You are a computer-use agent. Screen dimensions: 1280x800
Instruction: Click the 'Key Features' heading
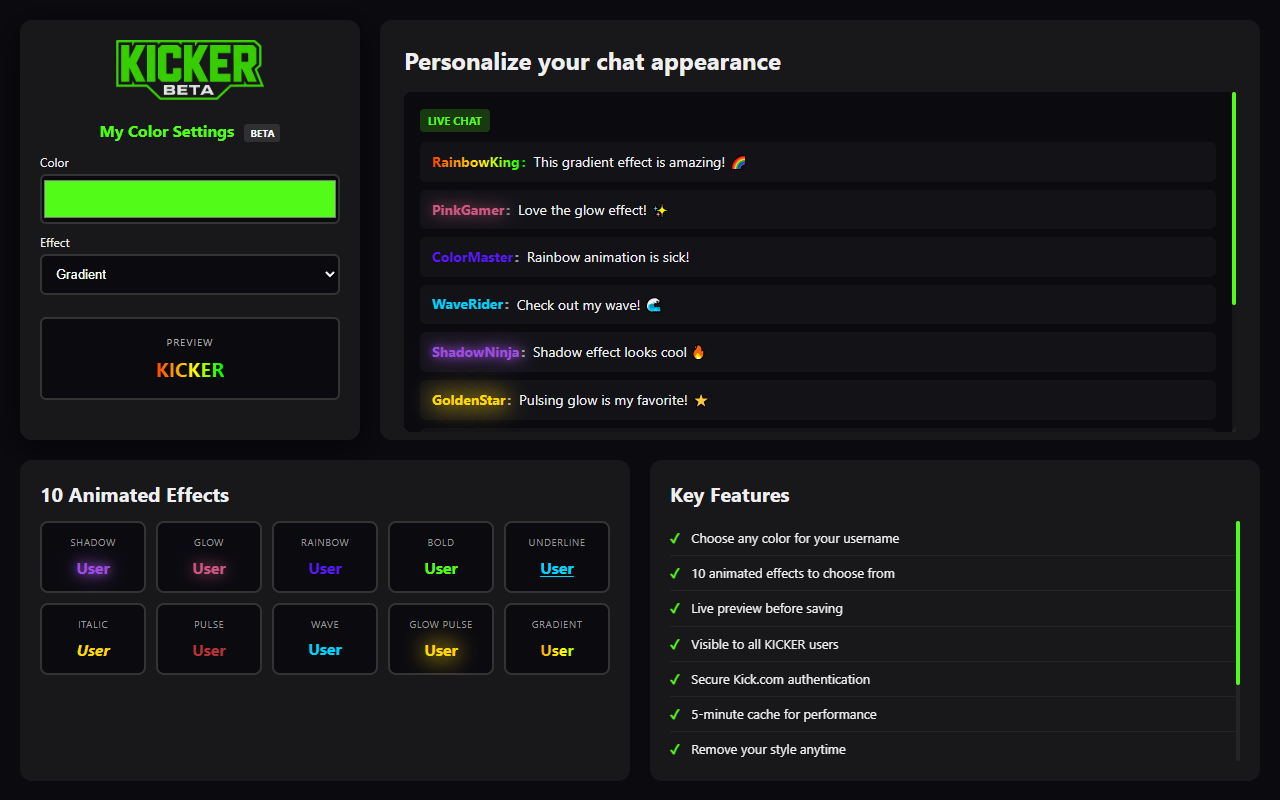point(730,495)
